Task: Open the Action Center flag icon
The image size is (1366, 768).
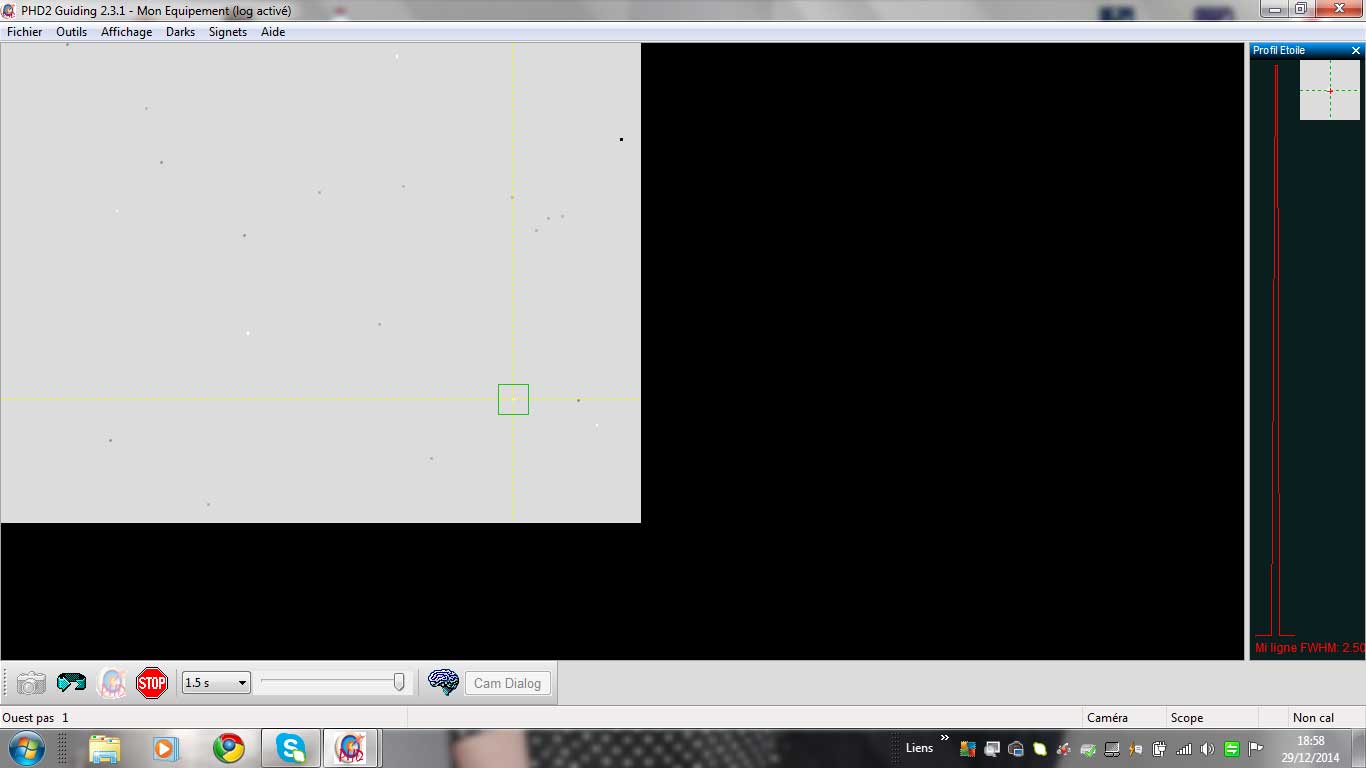Action: point(1256,749)
